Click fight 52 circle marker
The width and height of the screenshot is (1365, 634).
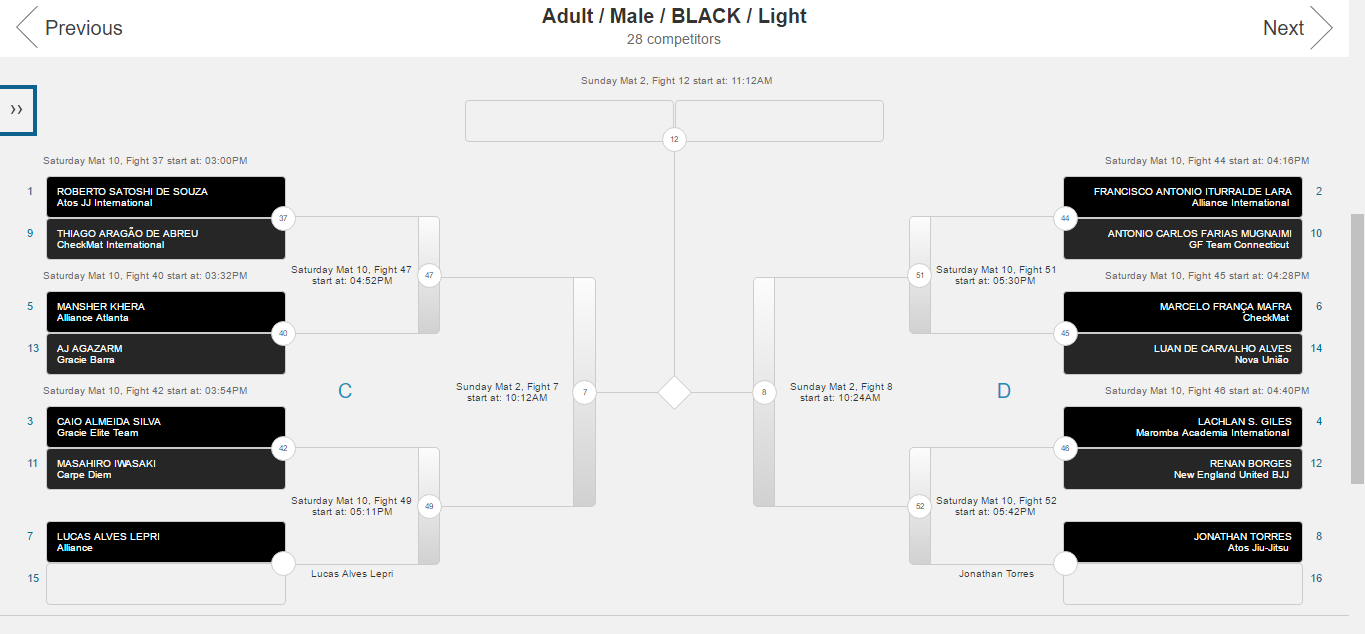pos(920,507)
